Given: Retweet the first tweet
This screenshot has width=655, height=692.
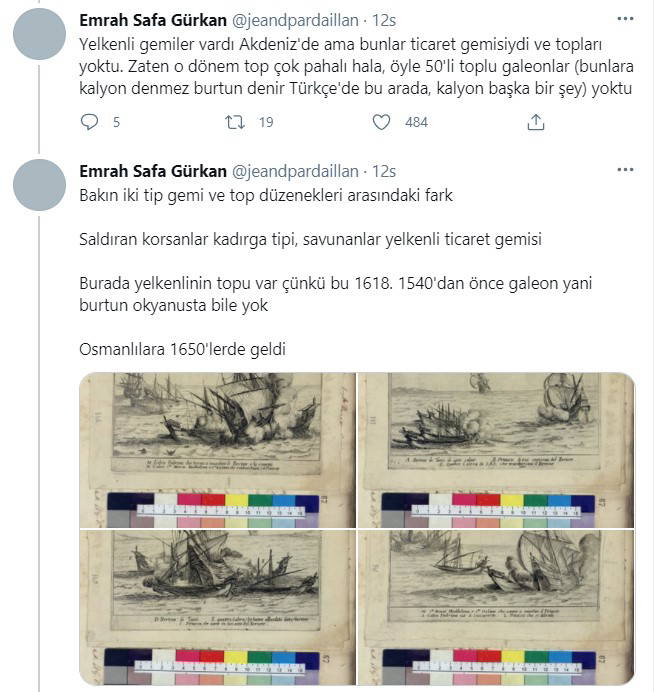Looking at the screenshot, I should 234,122.
